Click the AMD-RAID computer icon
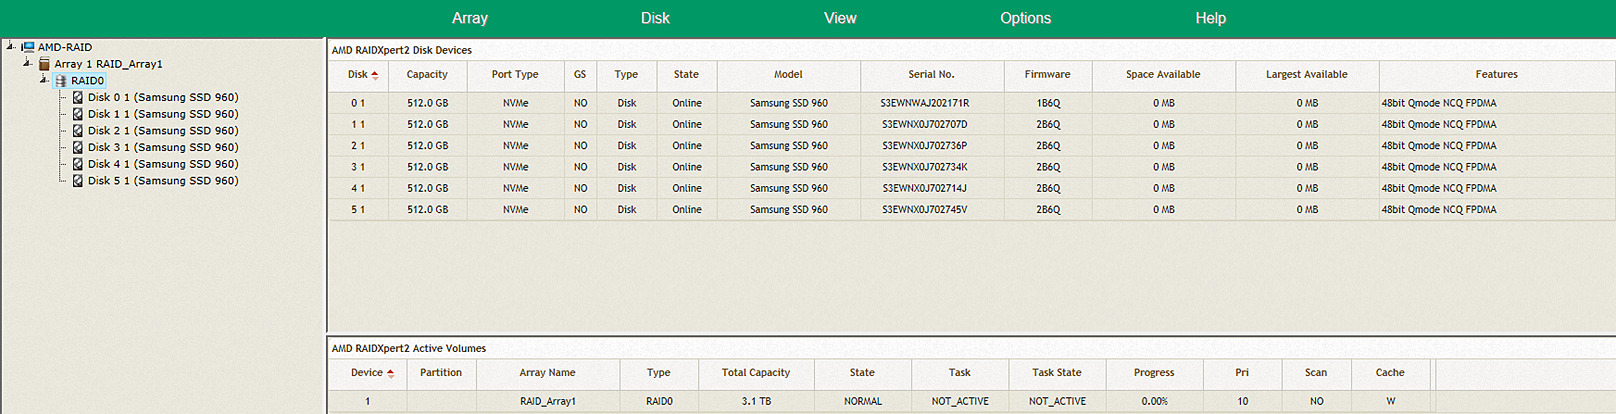The image size is (1616, 414). pyautogui.click(x=28, y=47)
